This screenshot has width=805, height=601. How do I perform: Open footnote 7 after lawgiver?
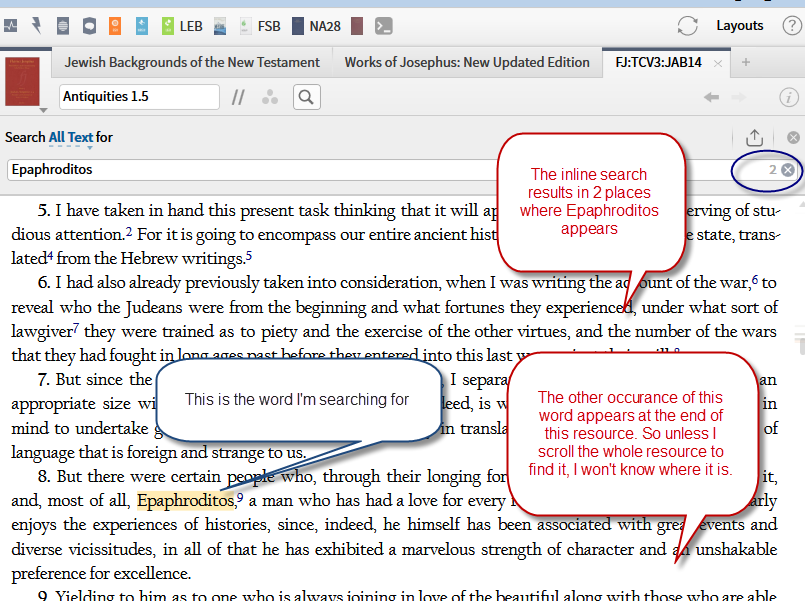click(76, 328)
